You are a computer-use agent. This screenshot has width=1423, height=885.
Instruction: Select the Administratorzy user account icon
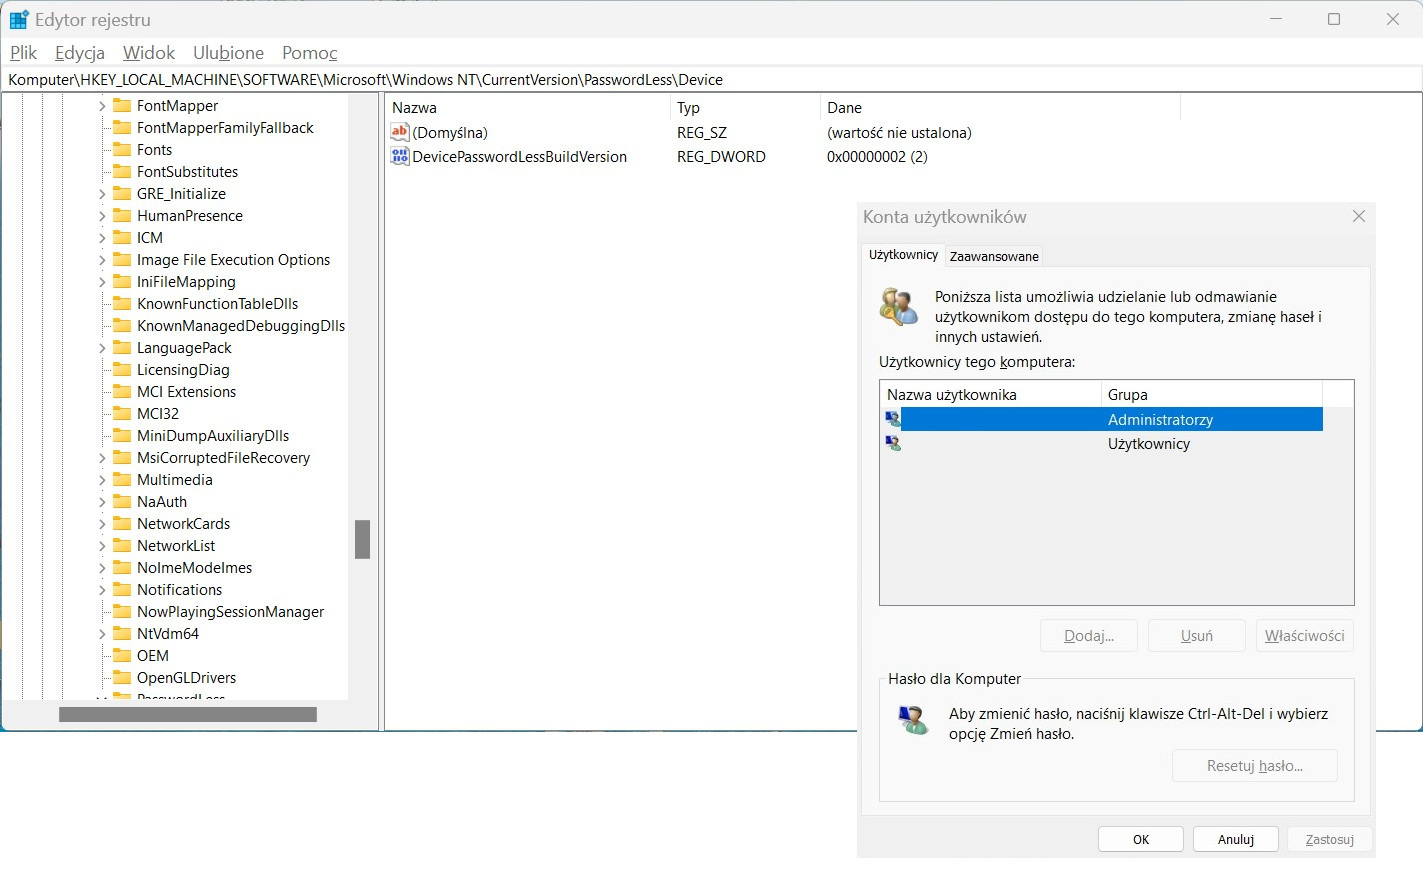[x=893, y=419]
